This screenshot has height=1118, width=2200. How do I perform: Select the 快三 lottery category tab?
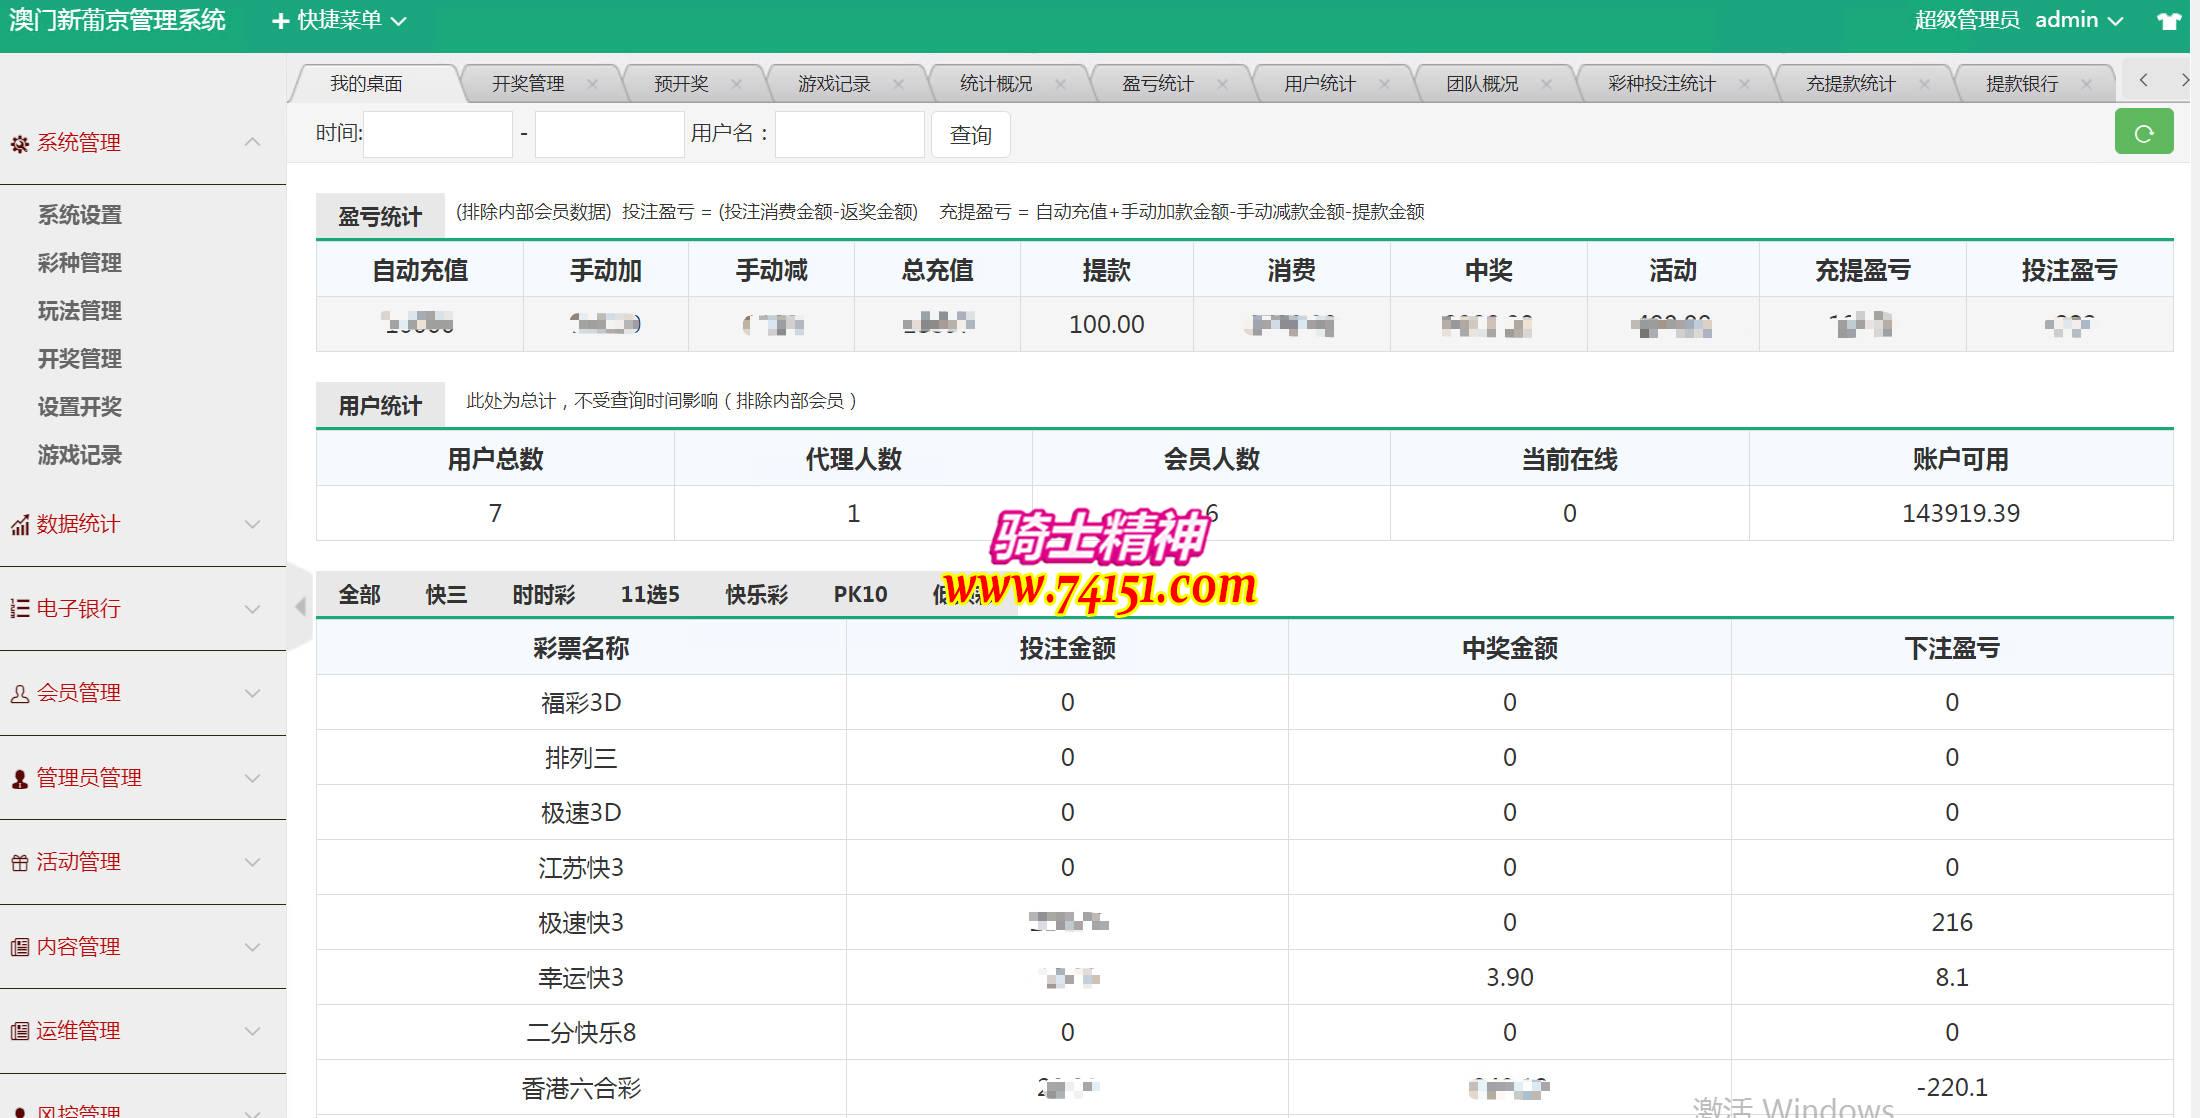pyautogui.click(x=446, y=595)
